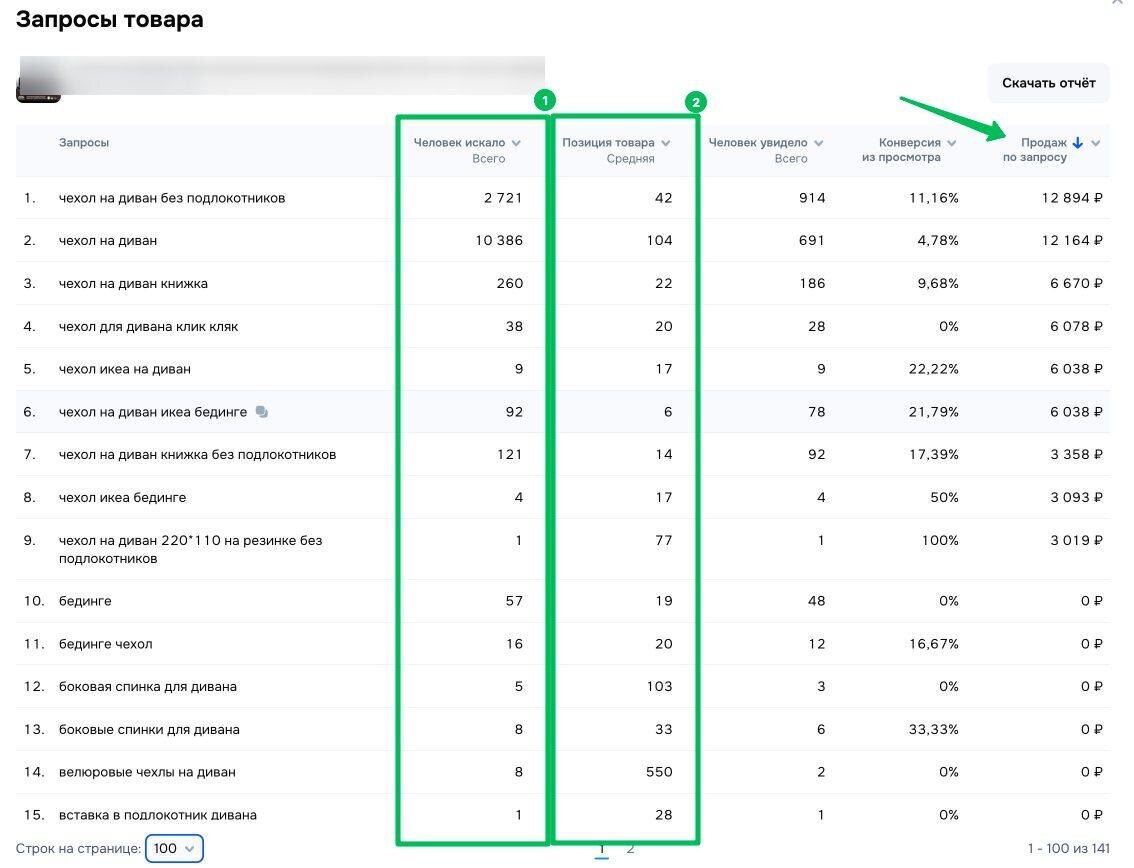Viewport: 1134px width, 868px height.
Task: Click the 'Конверсия' header label
Action: tap(910, 142)
